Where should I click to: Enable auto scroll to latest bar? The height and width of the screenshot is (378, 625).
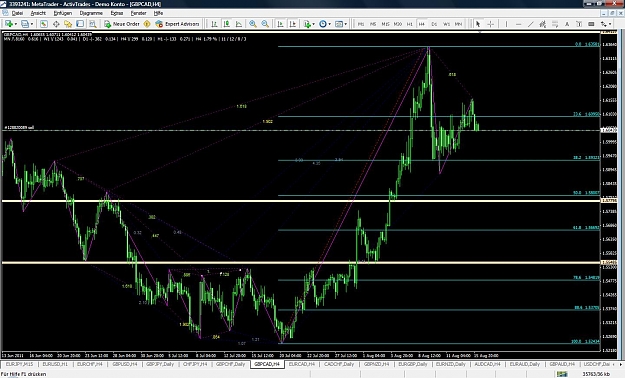(280, 24)
